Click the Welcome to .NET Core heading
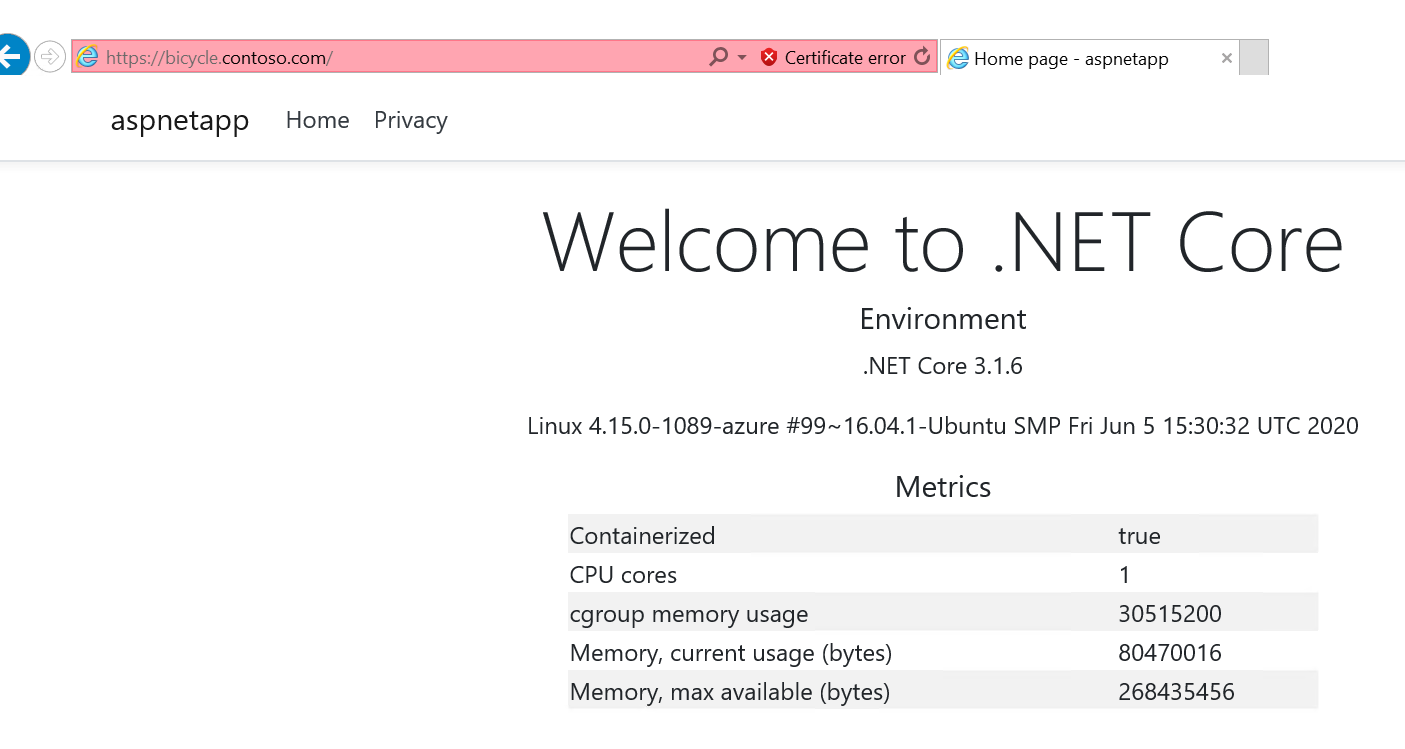Screen dimensions: 1405x749 point(942,240)
